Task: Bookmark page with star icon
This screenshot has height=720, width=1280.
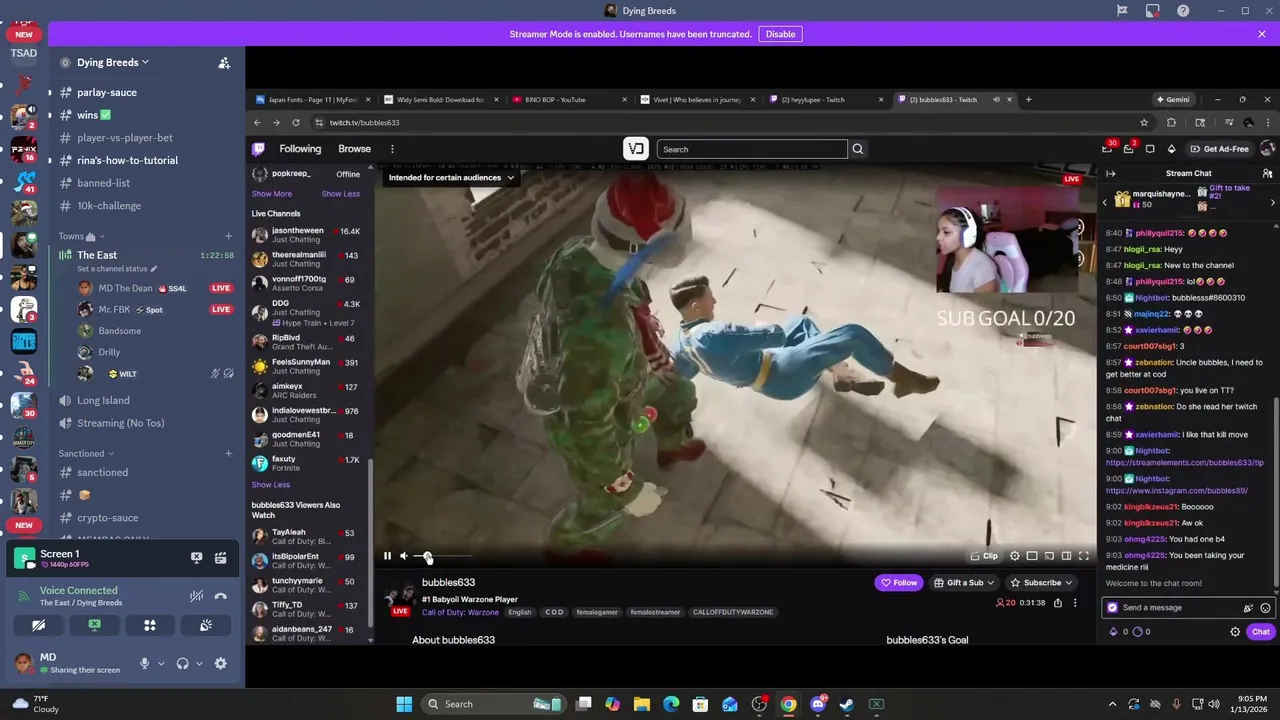Action: coord(1146,123)
